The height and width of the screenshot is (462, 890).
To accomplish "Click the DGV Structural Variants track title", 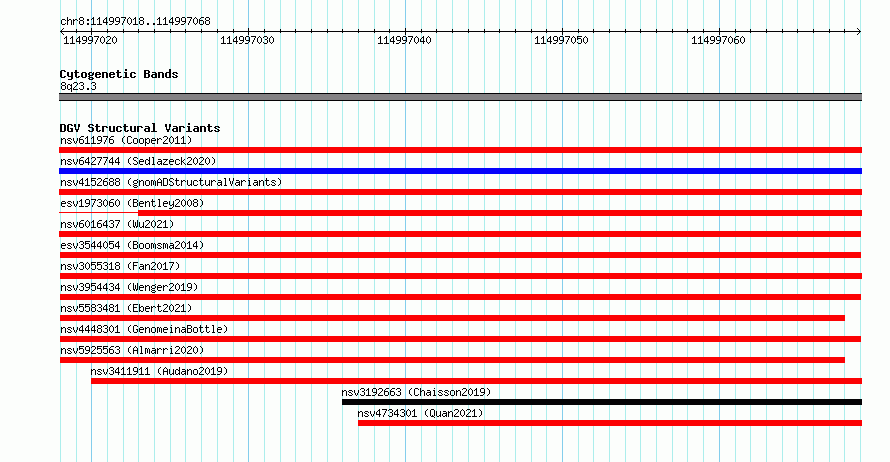I will [140, 128].
